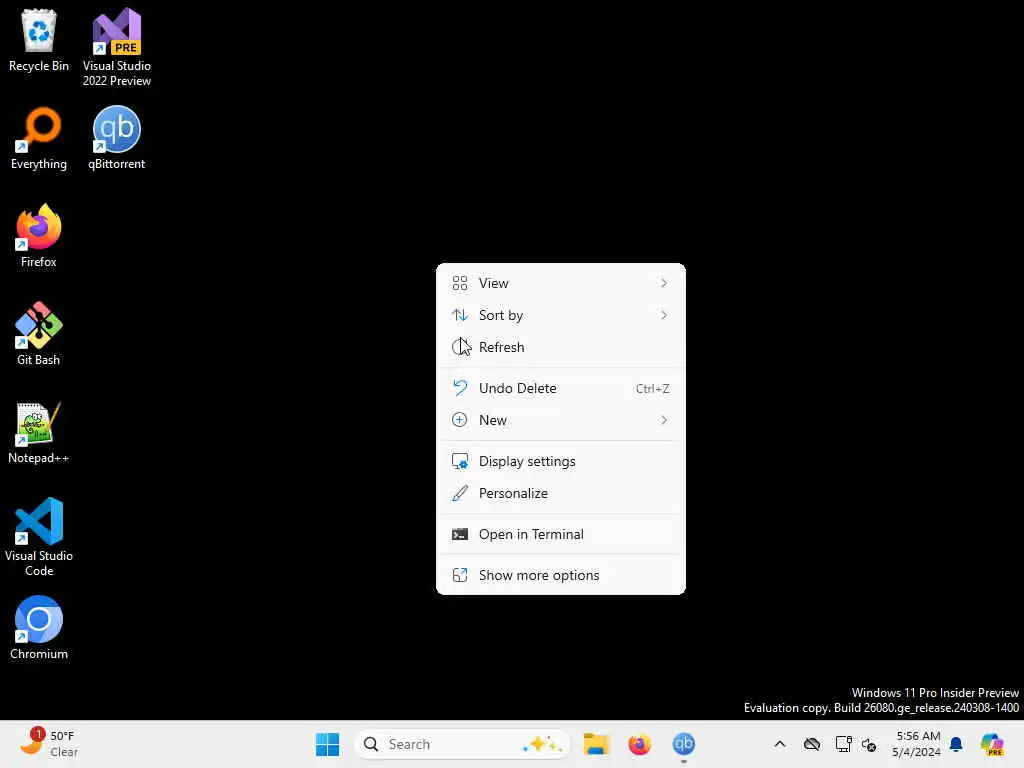Click the sparkle highlight icon in Search
The width and height of the screenshot is (1024, 768).
541,744
